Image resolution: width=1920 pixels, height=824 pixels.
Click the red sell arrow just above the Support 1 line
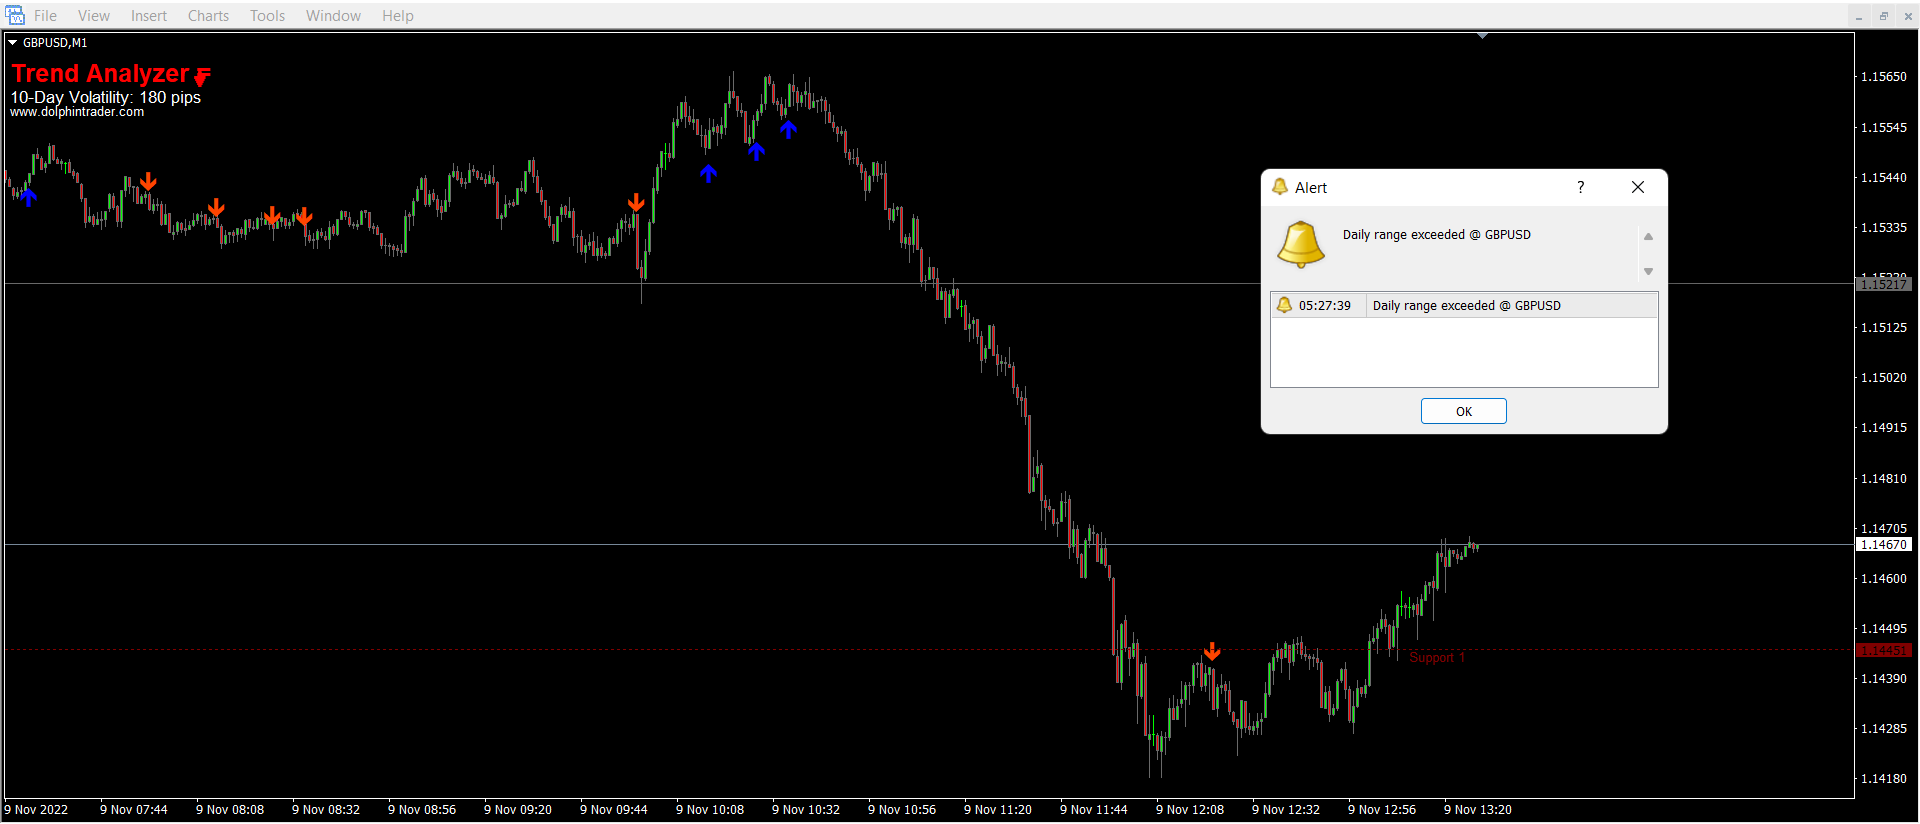1212,652
